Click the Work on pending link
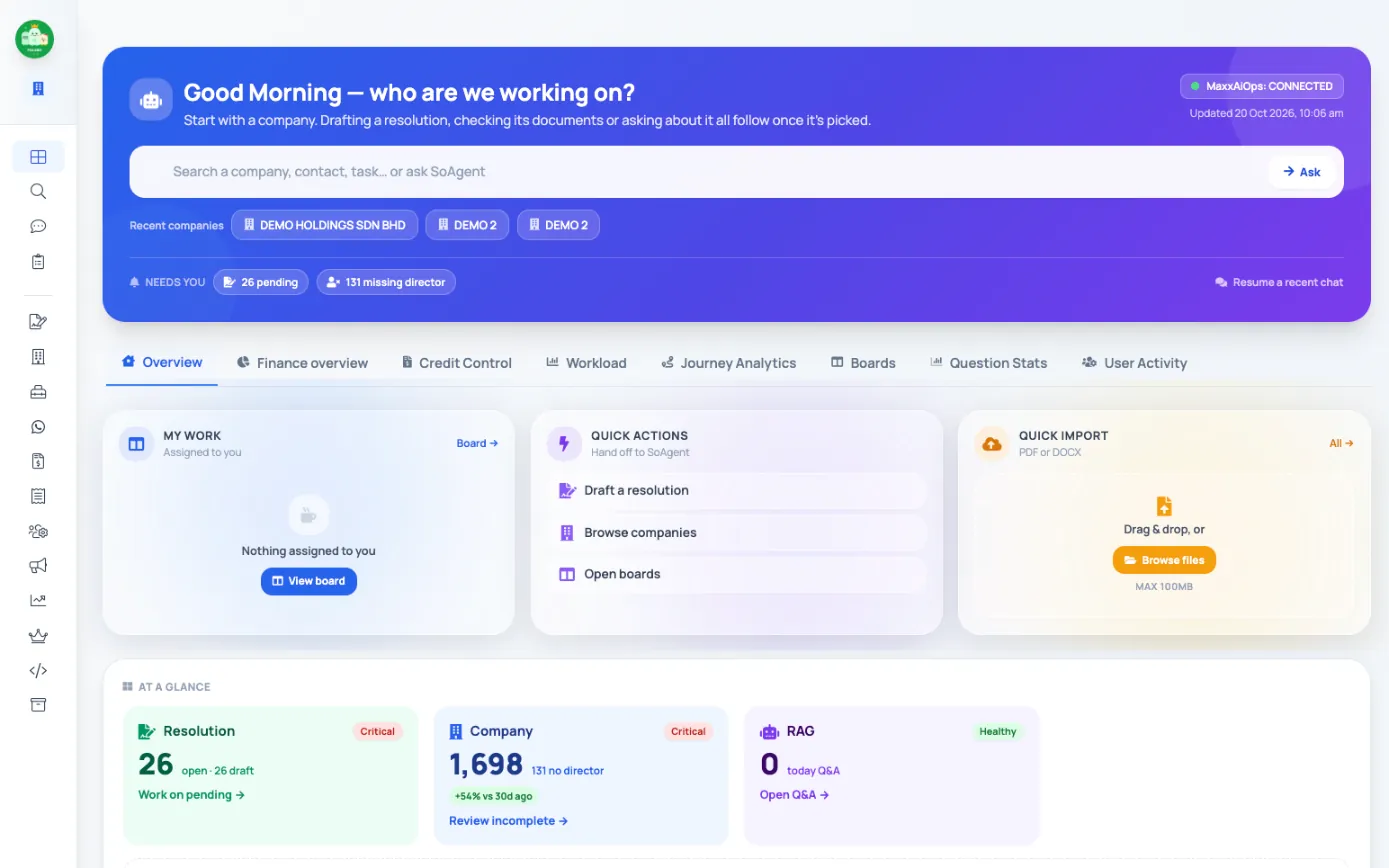 pos(191,795)
